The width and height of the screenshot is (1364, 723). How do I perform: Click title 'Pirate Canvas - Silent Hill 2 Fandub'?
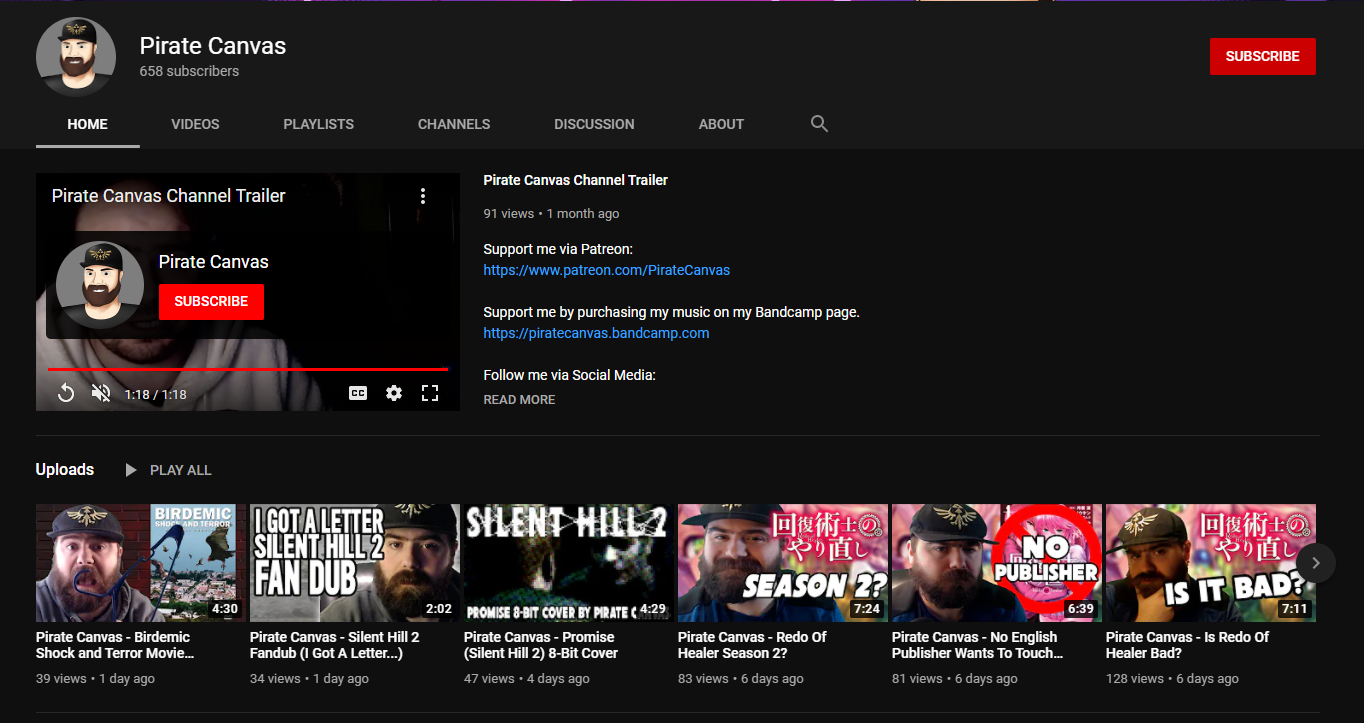pos(335,645)
